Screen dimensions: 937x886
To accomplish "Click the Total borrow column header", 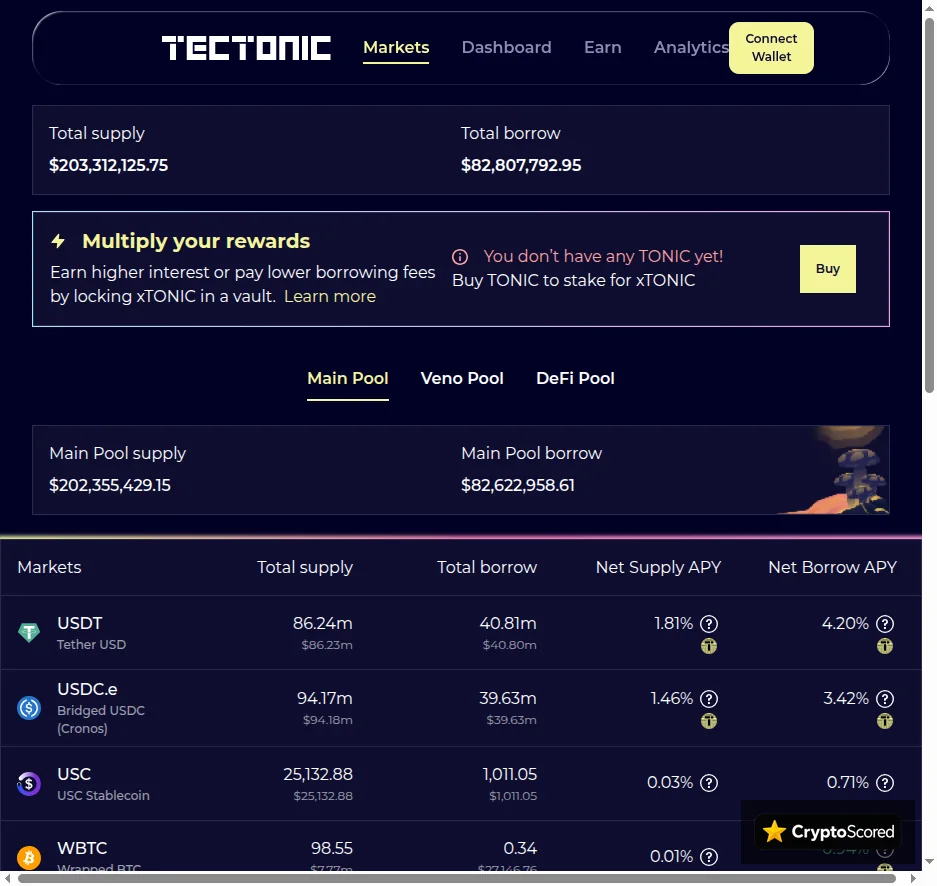I will pyautogui.click(x=487, y=567).
